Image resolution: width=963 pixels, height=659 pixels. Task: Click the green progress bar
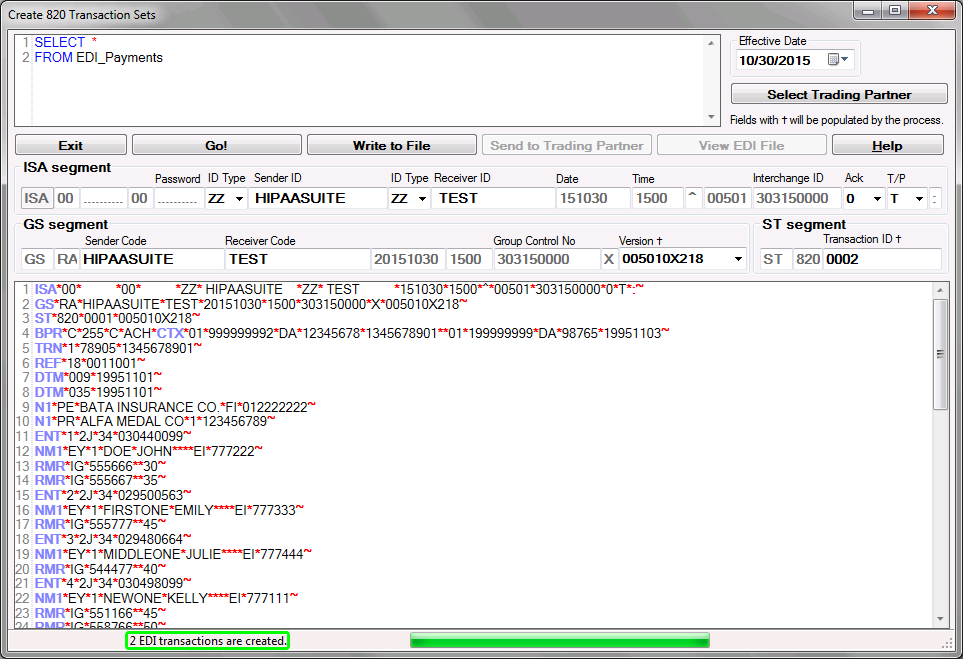559,640
